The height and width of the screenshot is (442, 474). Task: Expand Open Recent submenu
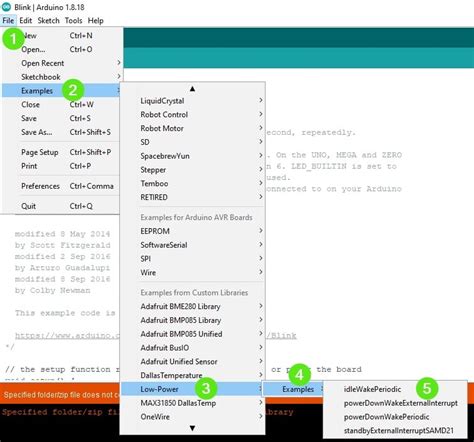point(61,63)
